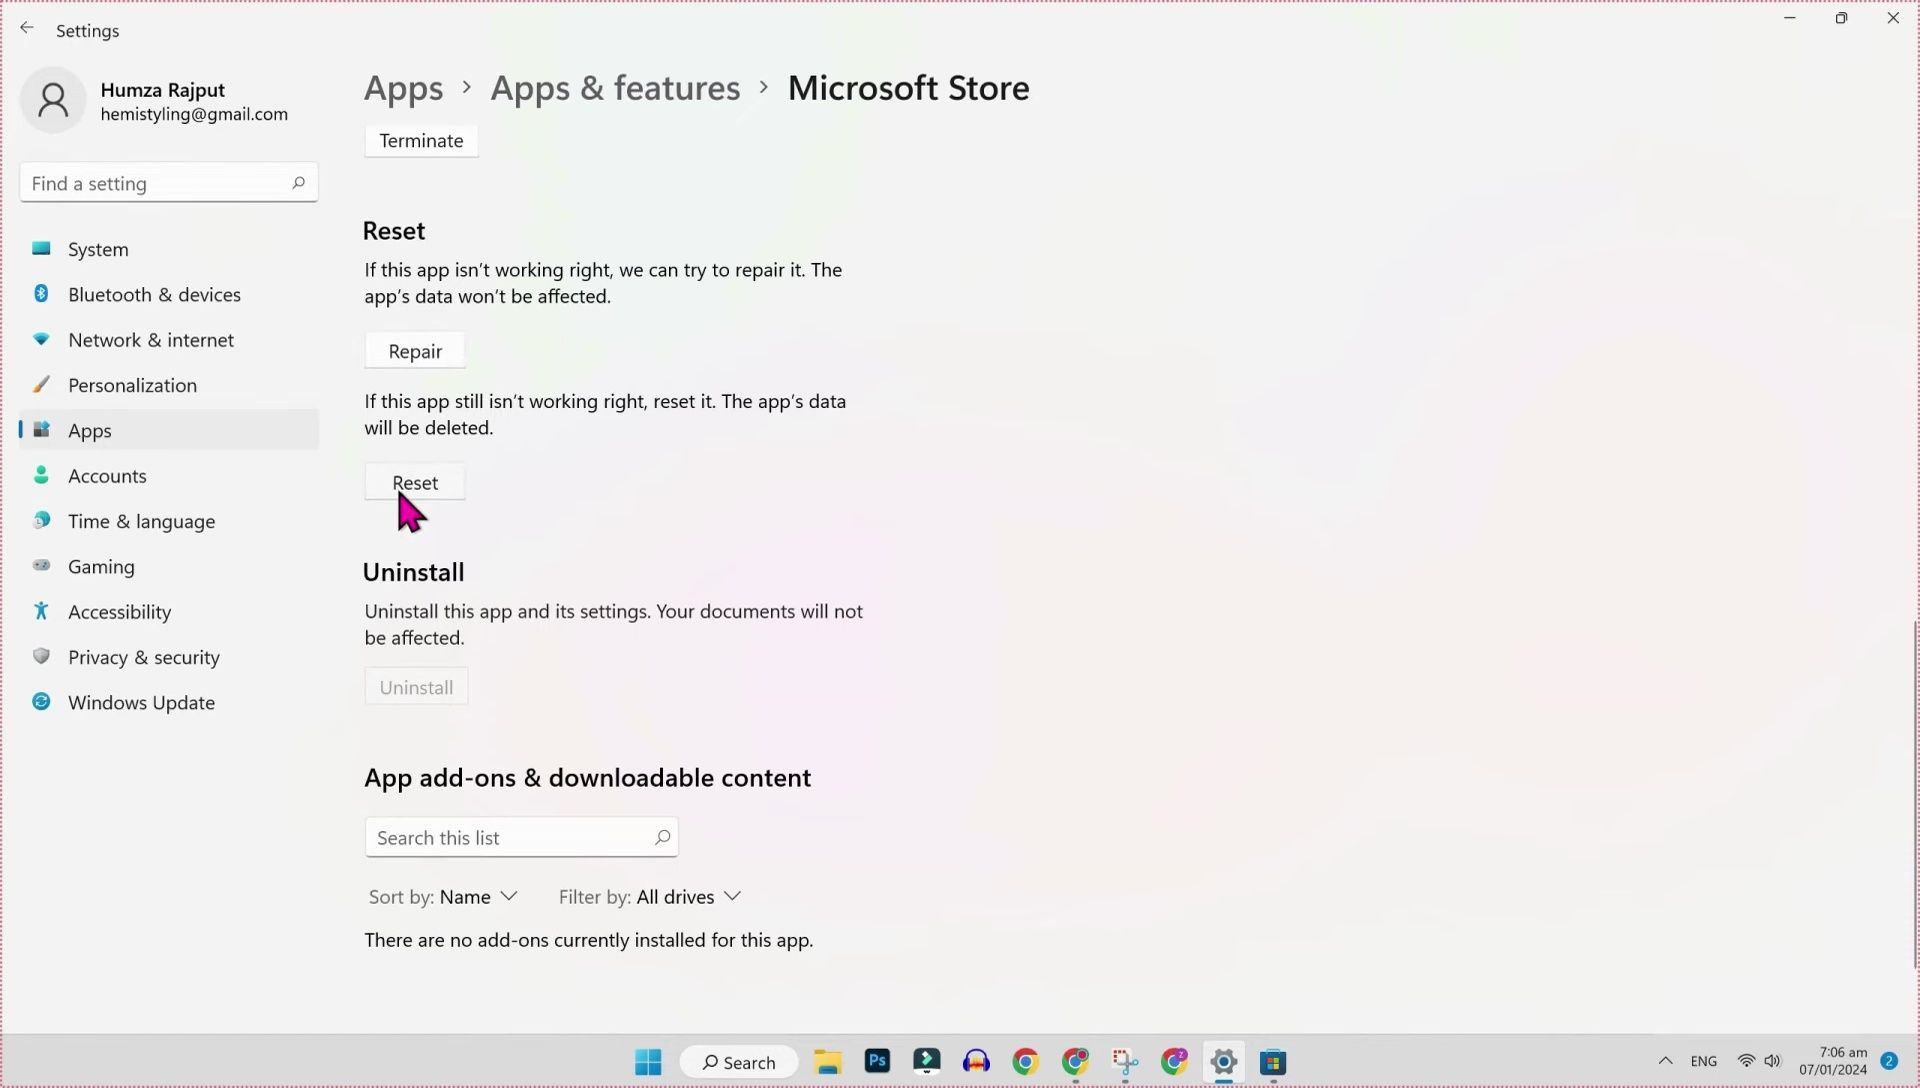Navigate to Apps & features breadcrumb
The image size is (1920, 1088).
coord(615,88)
